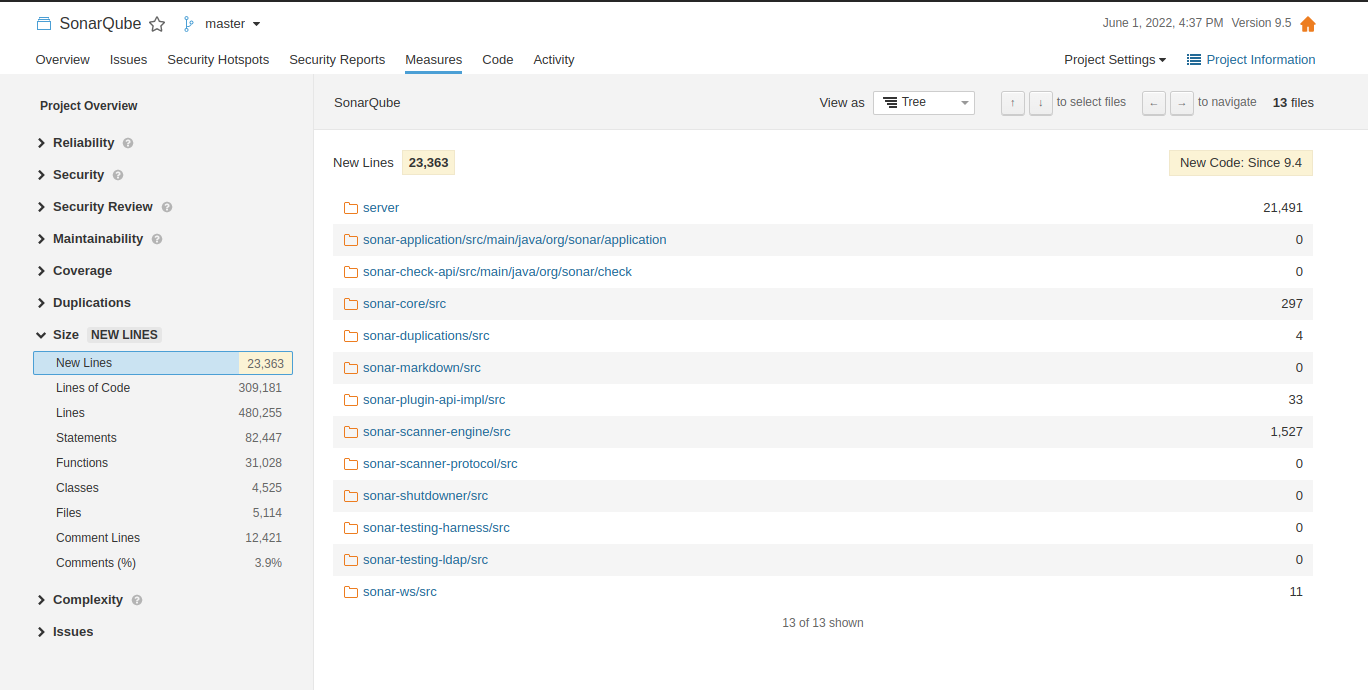The image size is (1368, 690).
Task: Open the Project Settings dropdown
Action: coord(1115,60)
